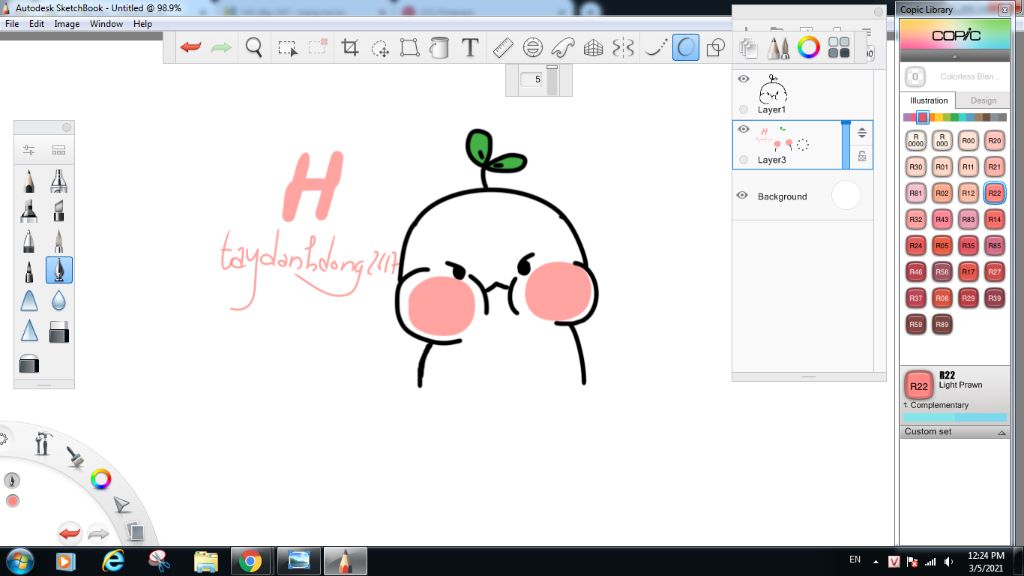
Task: Toggle the highlighted Predictive Stroke tool
Action: coord(686,47)
